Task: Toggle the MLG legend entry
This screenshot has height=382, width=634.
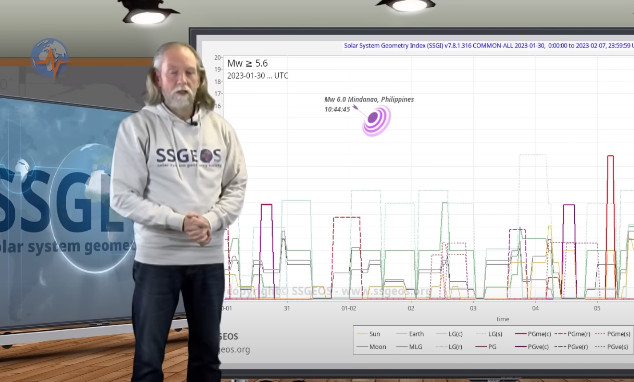Action: 409,347
